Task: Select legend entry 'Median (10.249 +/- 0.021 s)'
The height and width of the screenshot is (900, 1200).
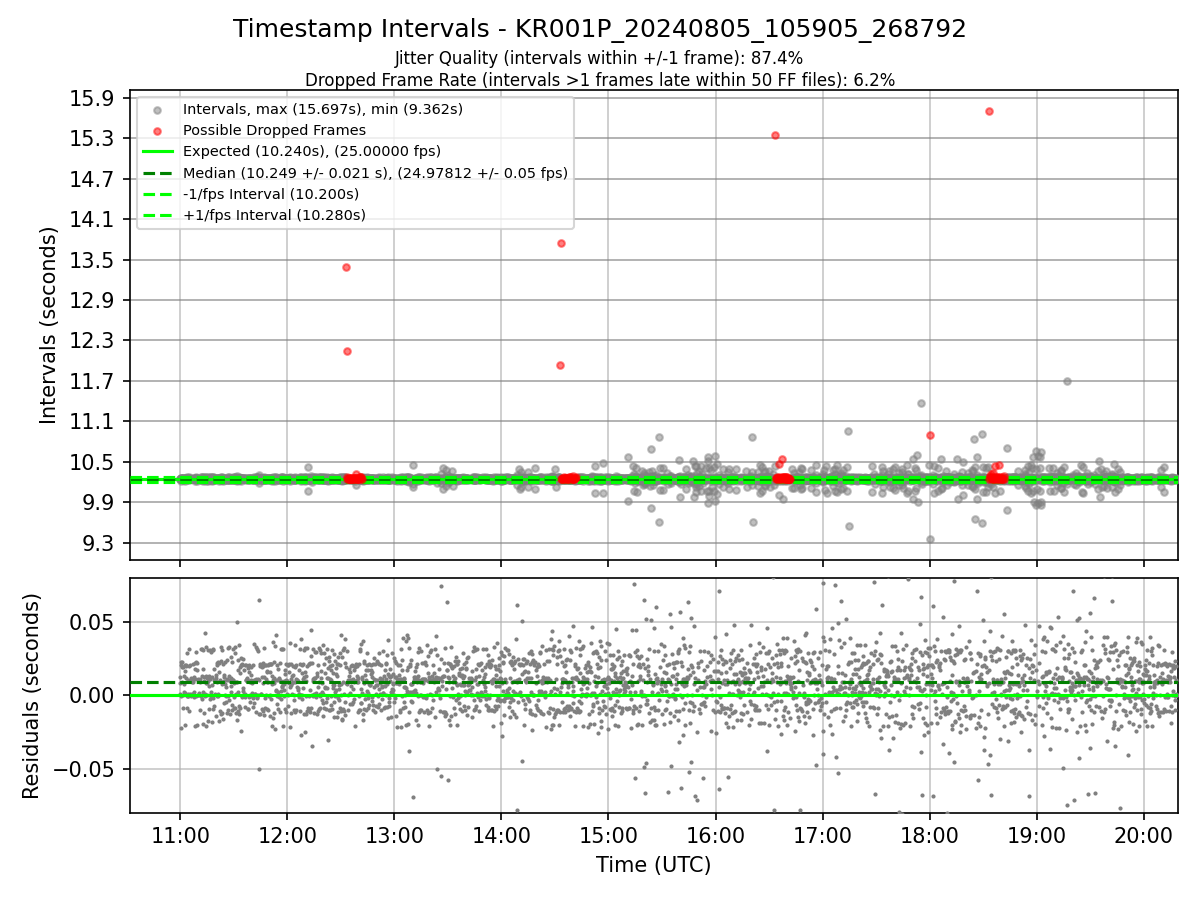Action: 375,173
